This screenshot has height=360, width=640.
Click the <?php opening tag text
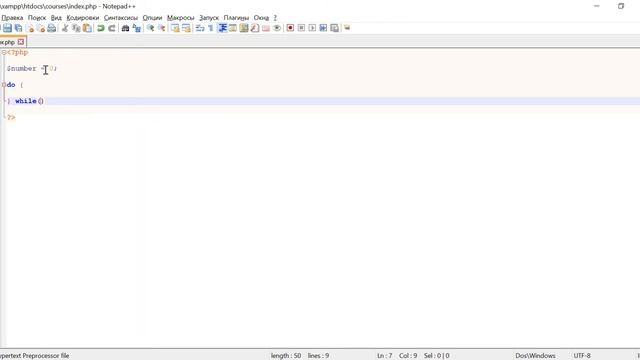tap(18, 53)
